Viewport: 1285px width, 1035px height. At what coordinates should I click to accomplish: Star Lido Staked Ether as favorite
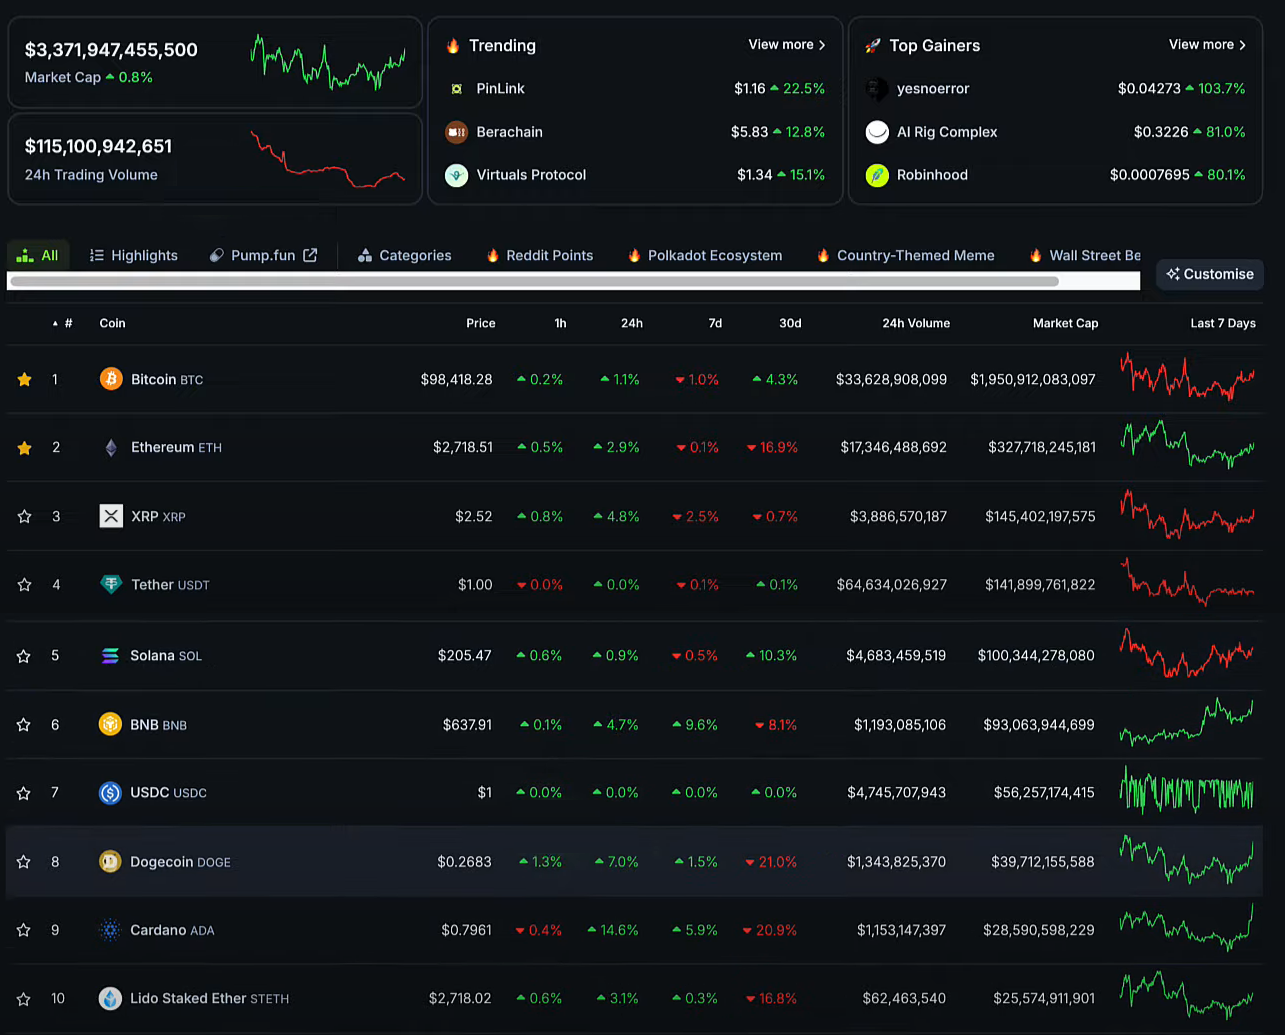click(24, 999)
